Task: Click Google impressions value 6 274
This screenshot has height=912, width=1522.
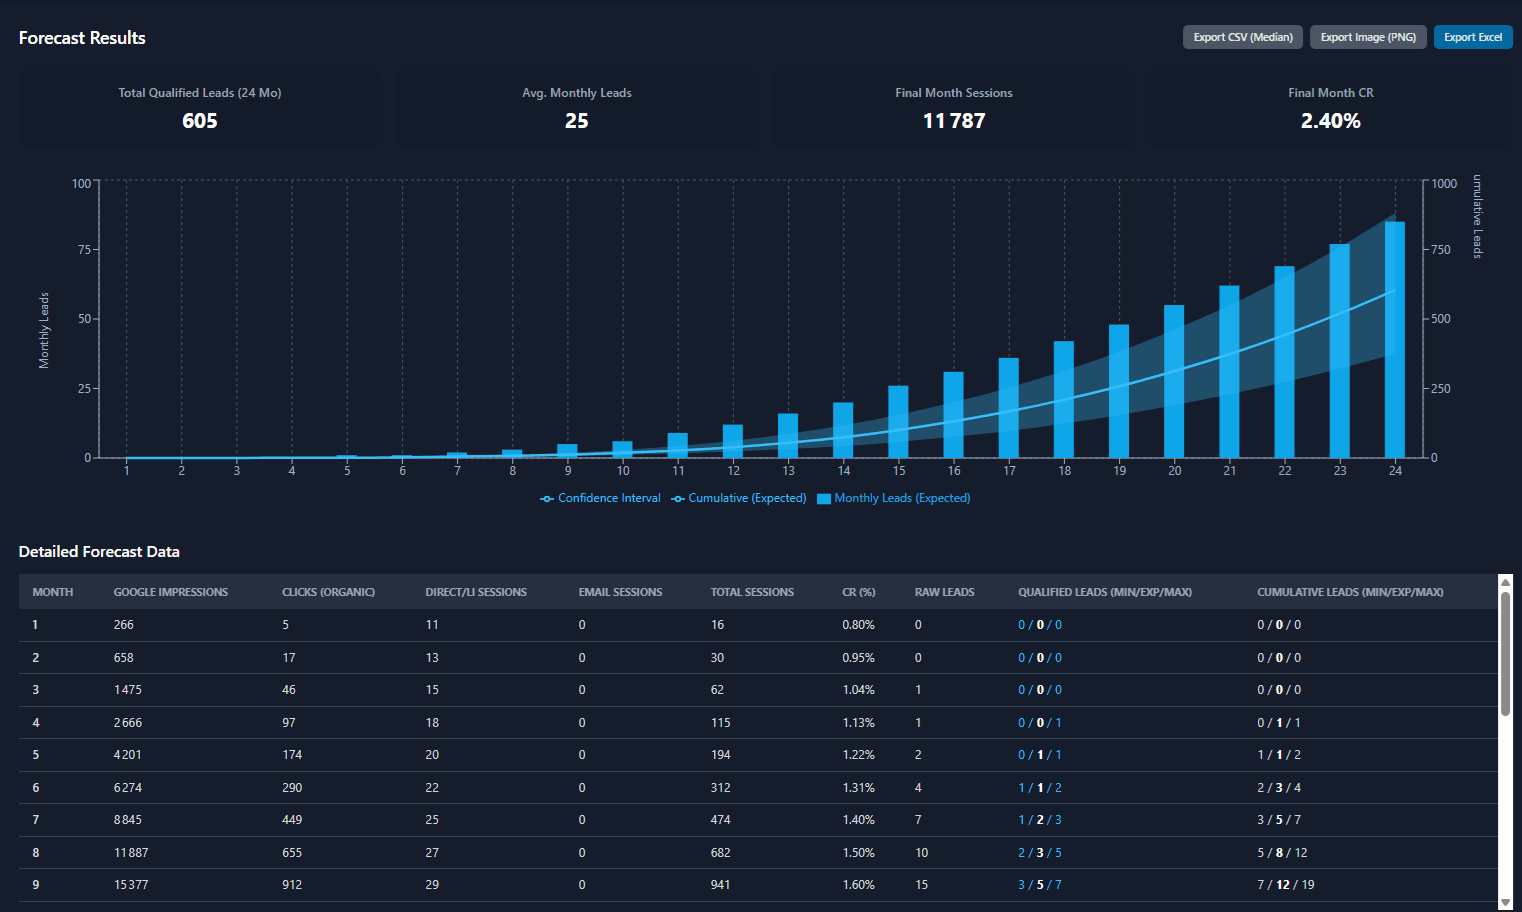Action: pos(127,788)
